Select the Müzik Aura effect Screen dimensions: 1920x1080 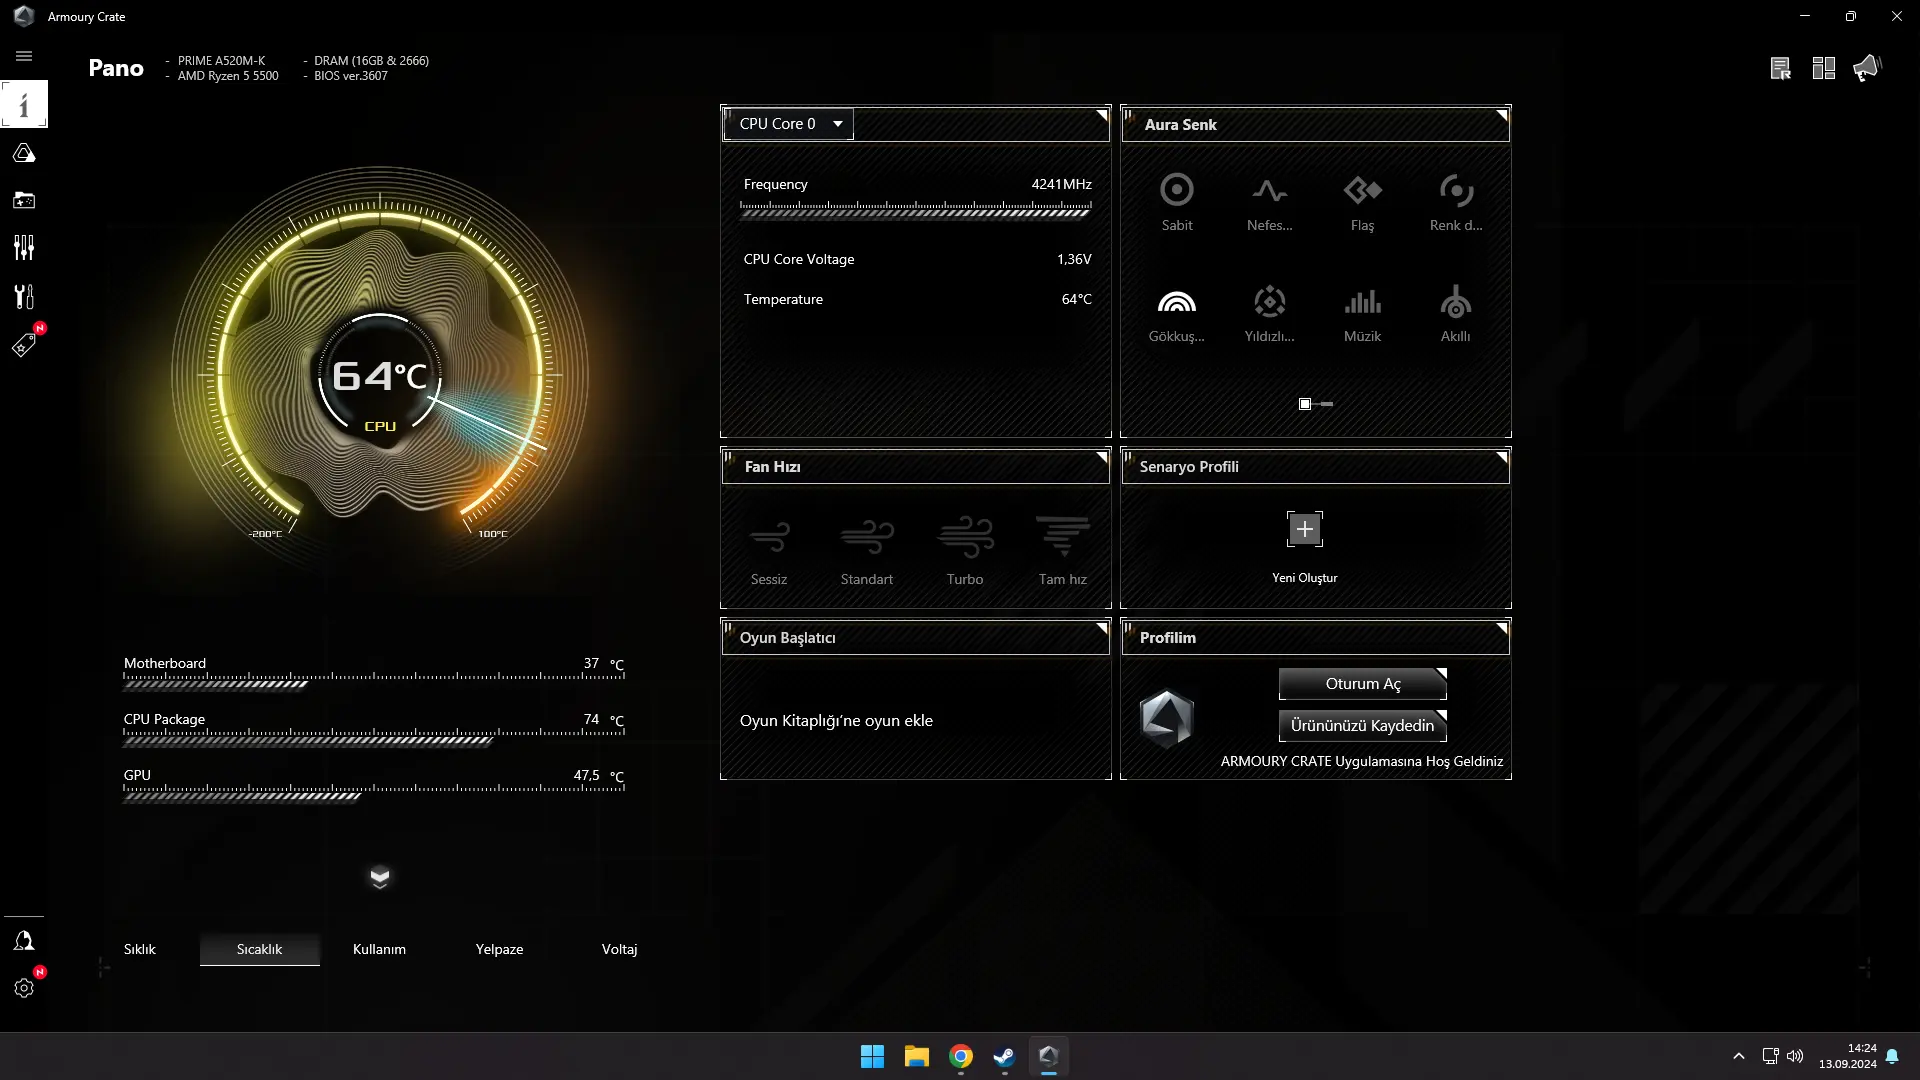click(1362, 313)
